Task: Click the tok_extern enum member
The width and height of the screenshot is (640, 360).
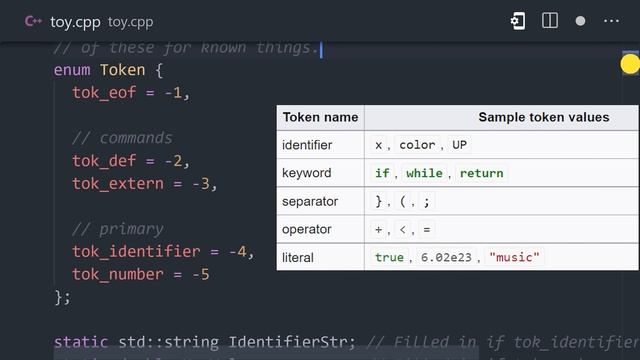Action: point(118,184)
